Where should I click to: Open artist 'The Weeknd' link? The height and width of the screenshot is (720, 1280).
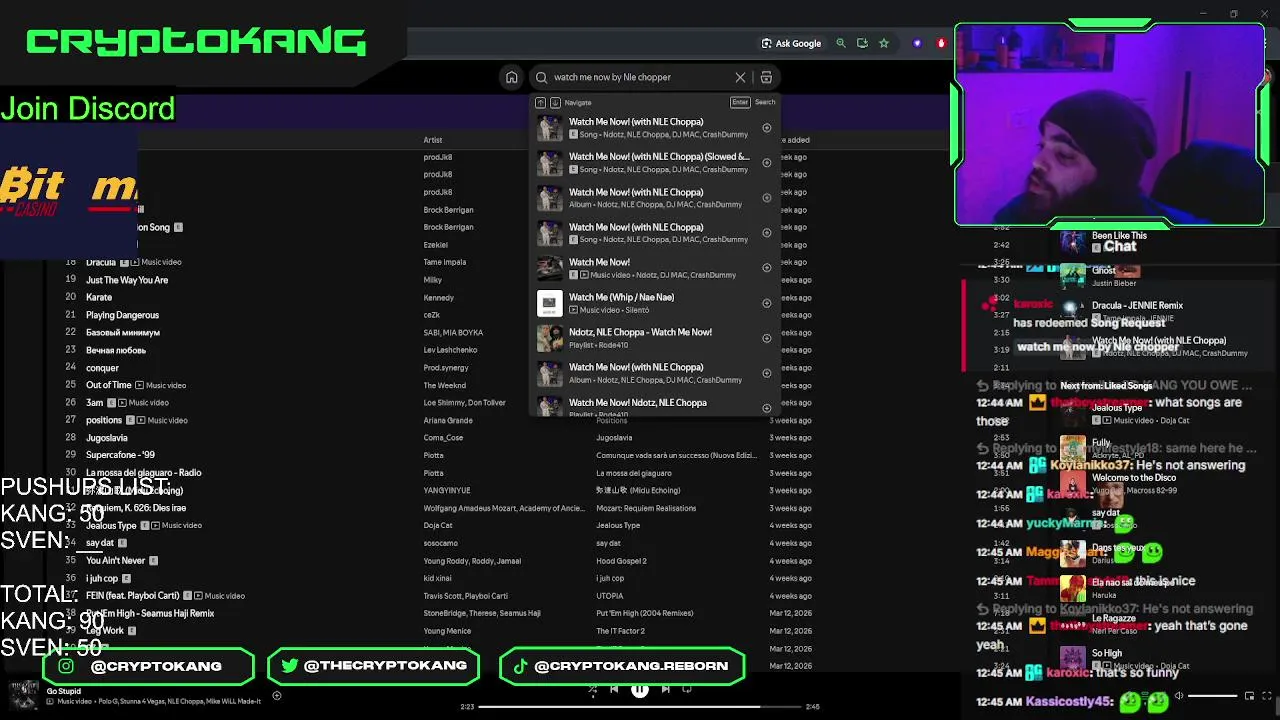coord(444,385)
